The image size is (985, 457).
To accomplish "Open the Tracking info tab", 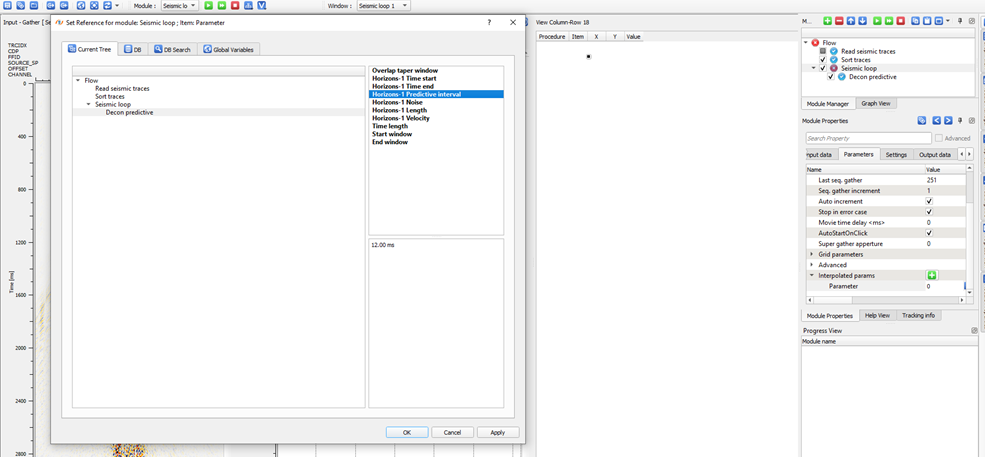I will 918,315.
